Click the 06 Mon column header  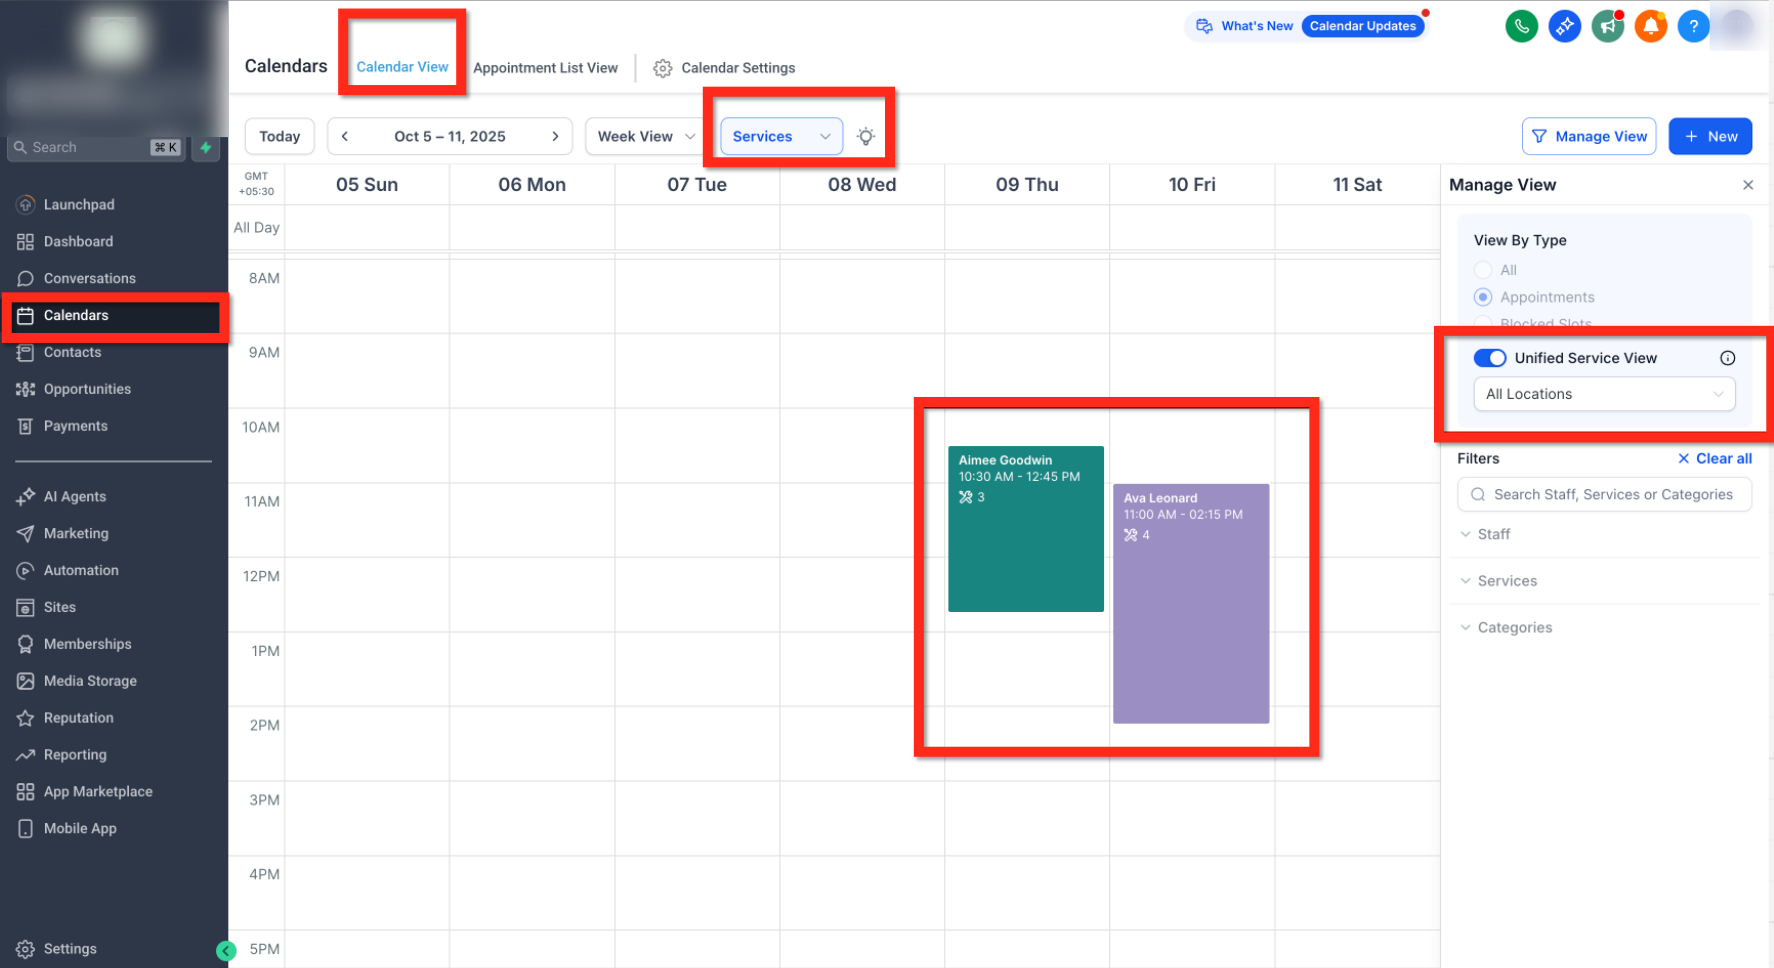[x=532, y=184]
